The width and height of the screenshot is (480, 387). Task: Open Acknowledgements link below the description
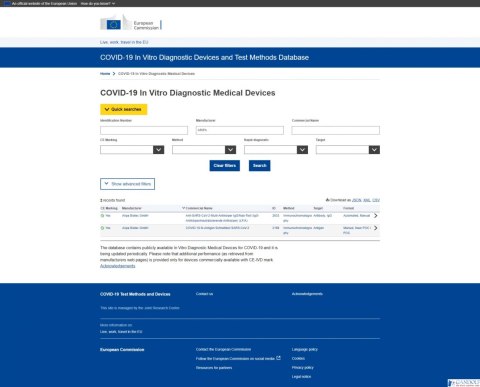(x=118, y=266)
